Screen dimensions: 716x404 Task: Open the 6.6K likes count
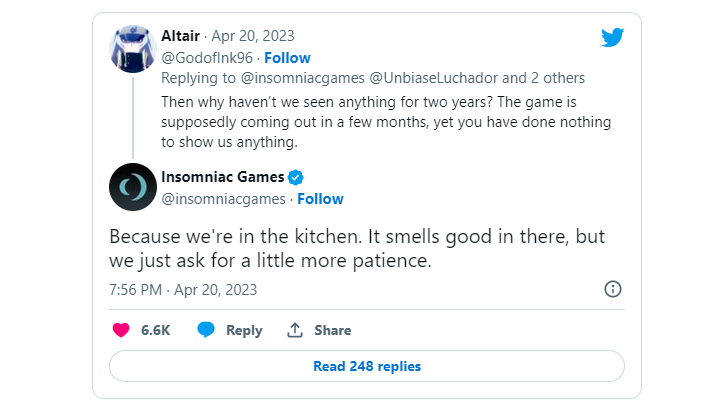click(x=155, y=330)
